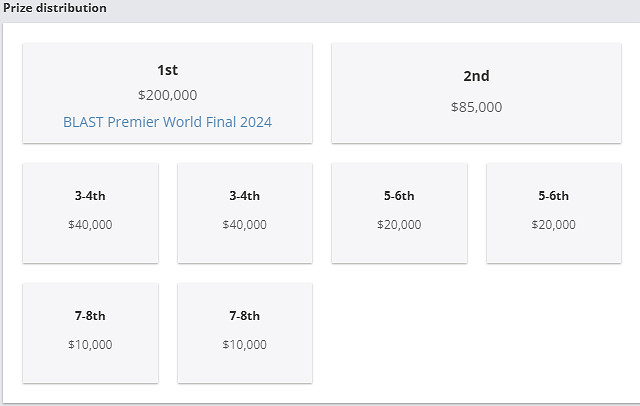640x406 pixels.
Task: Click the $200,000 first place prize amount
Action: (x=167, y=95)
